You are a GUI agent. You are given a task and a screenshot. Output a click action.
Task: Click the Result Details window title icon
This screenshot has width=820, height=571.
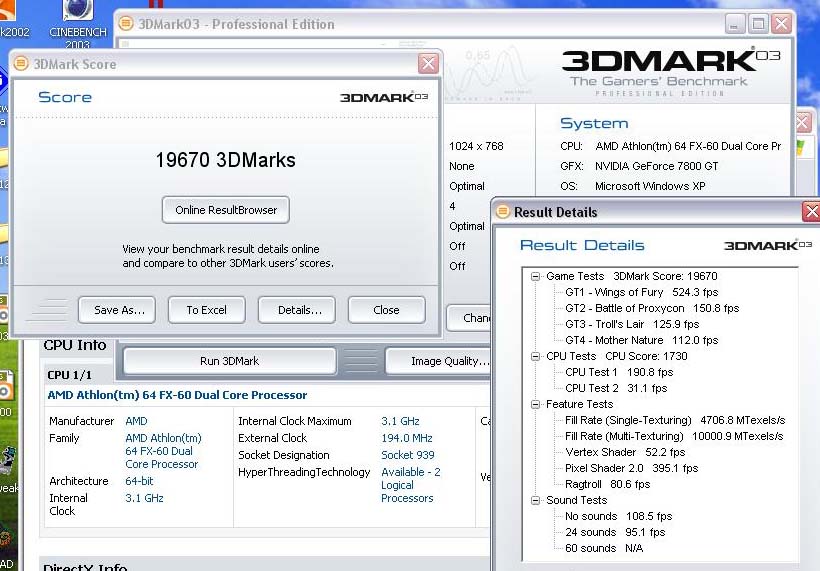[x=503, y=211]
